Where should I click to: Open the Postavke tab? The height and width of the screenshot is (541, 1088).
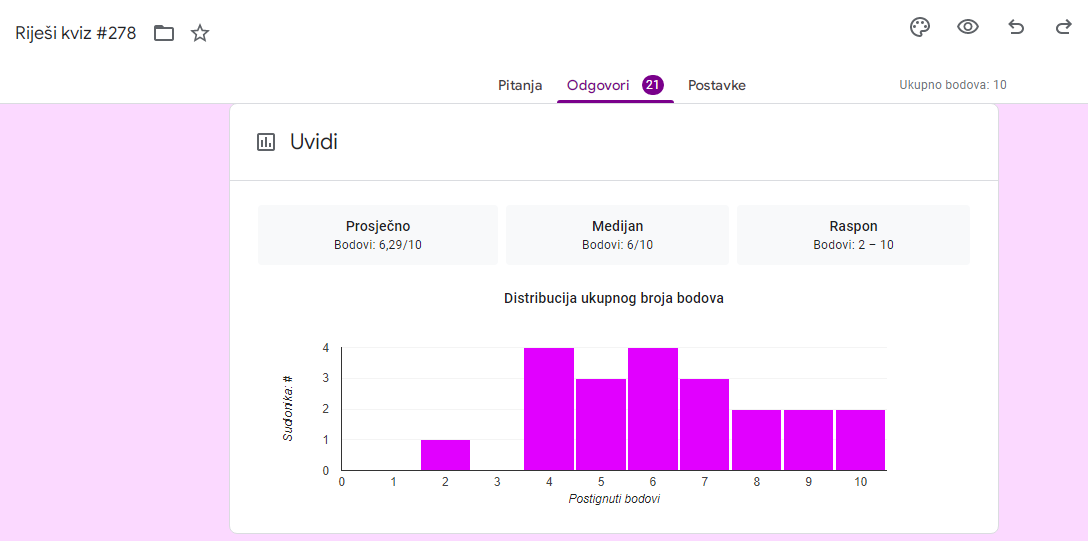pos(717,85)
